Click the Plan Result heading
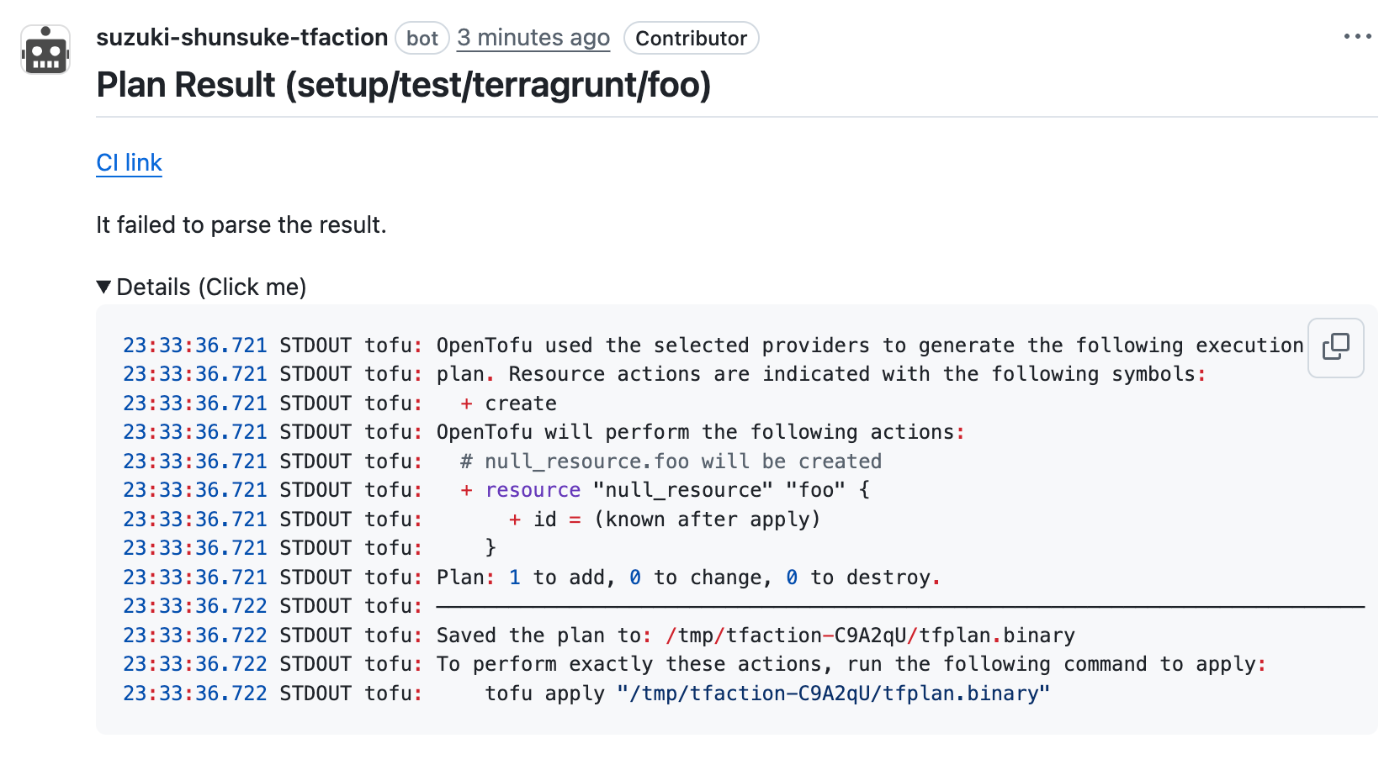This screenshot has width=1400, height=770. point(403,85)
